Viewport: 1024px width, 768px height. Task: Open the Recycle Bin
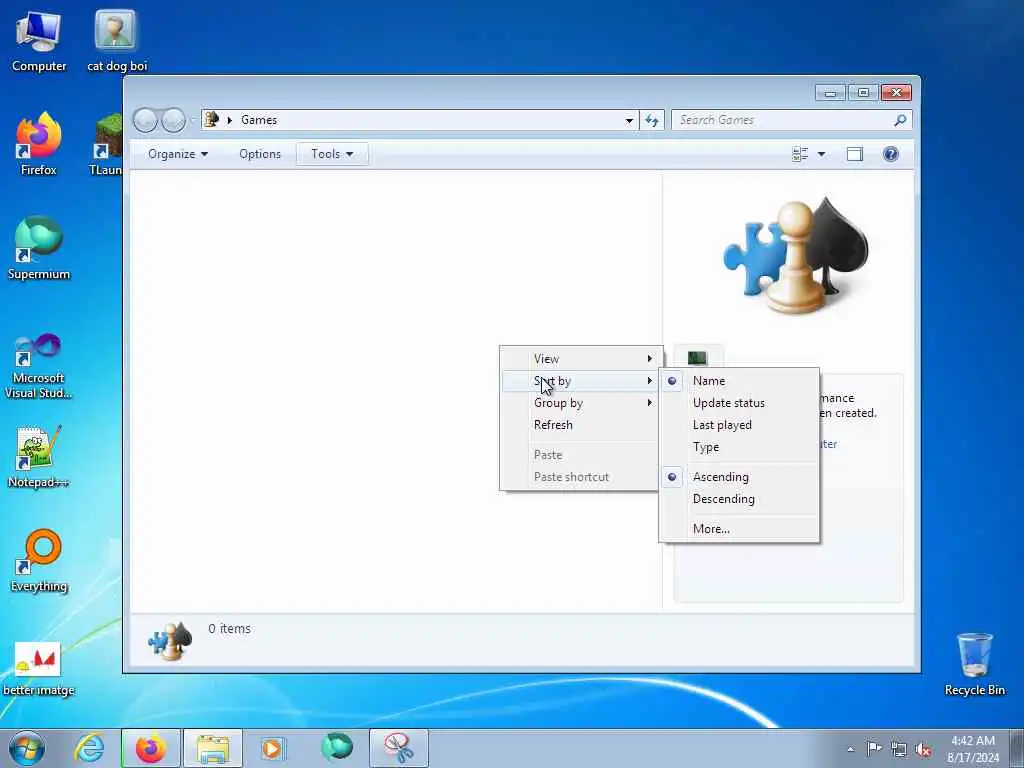pyautogui.click(x=974, y=664)
